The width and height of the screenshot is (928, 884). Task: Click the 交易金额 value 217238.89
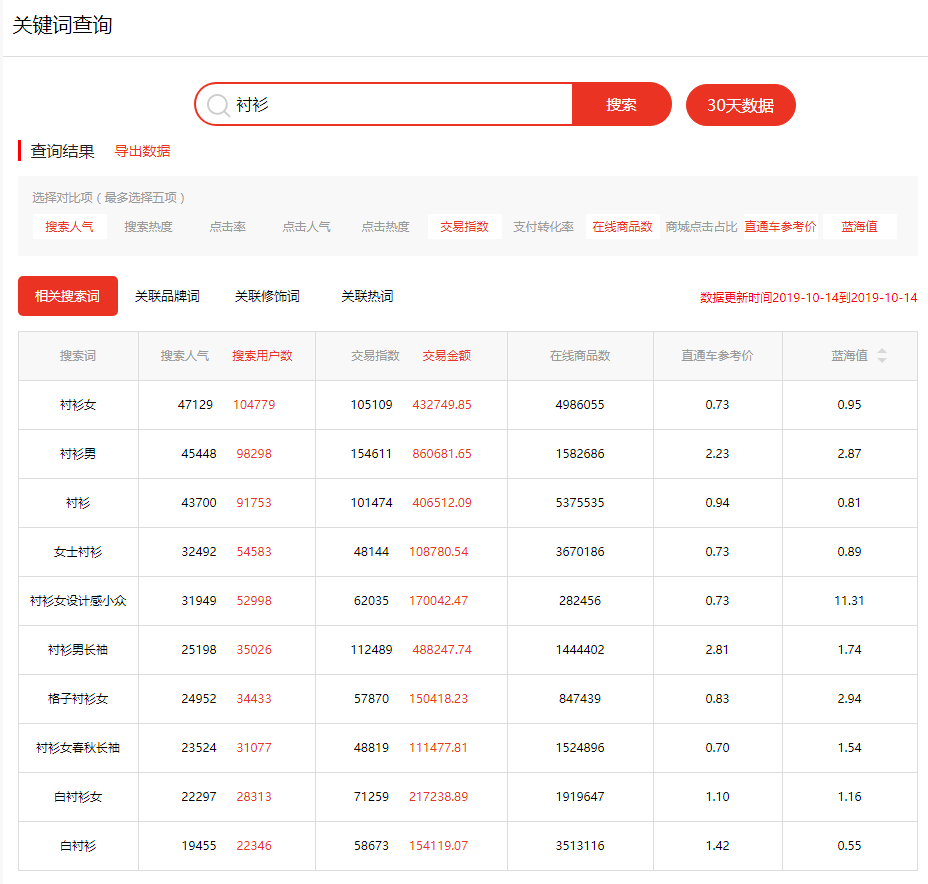coord(439,797)
